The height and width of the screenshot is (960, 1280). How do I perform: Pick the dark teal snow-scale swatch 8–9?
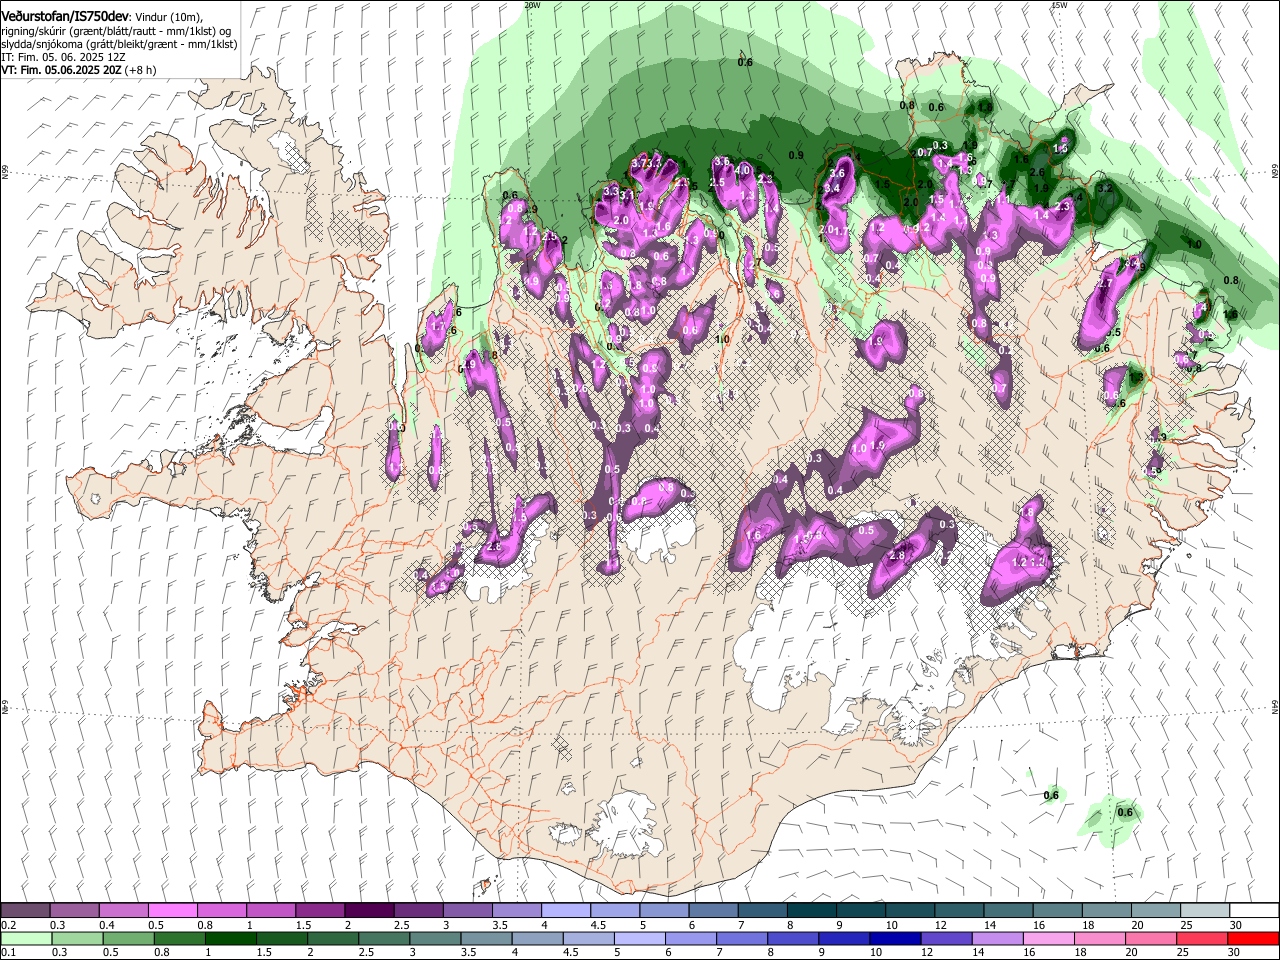810,910
